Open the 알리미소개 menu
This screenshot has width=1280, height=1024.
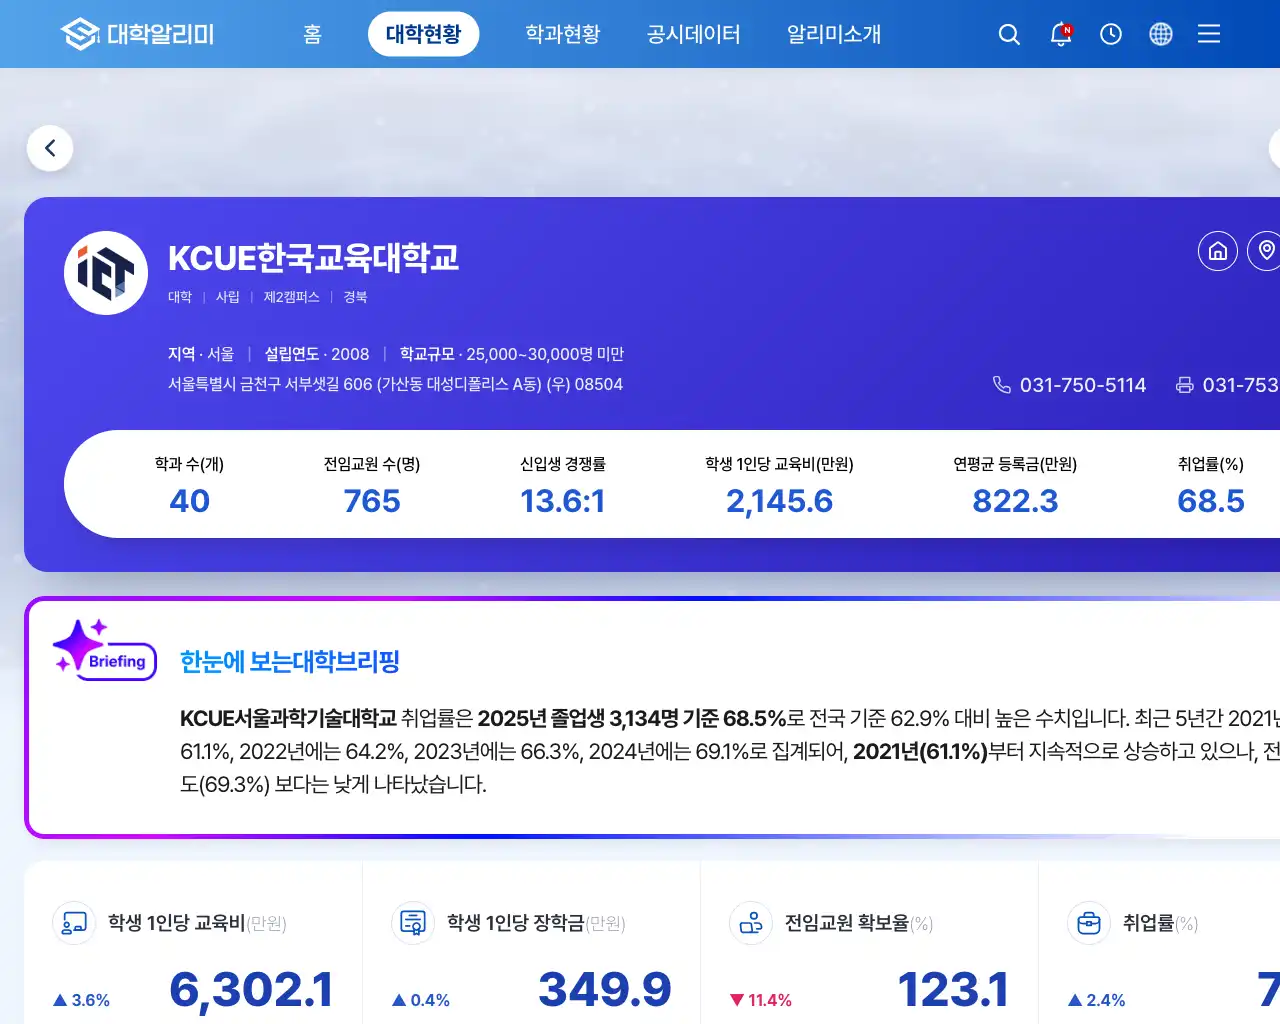(834, 34)
